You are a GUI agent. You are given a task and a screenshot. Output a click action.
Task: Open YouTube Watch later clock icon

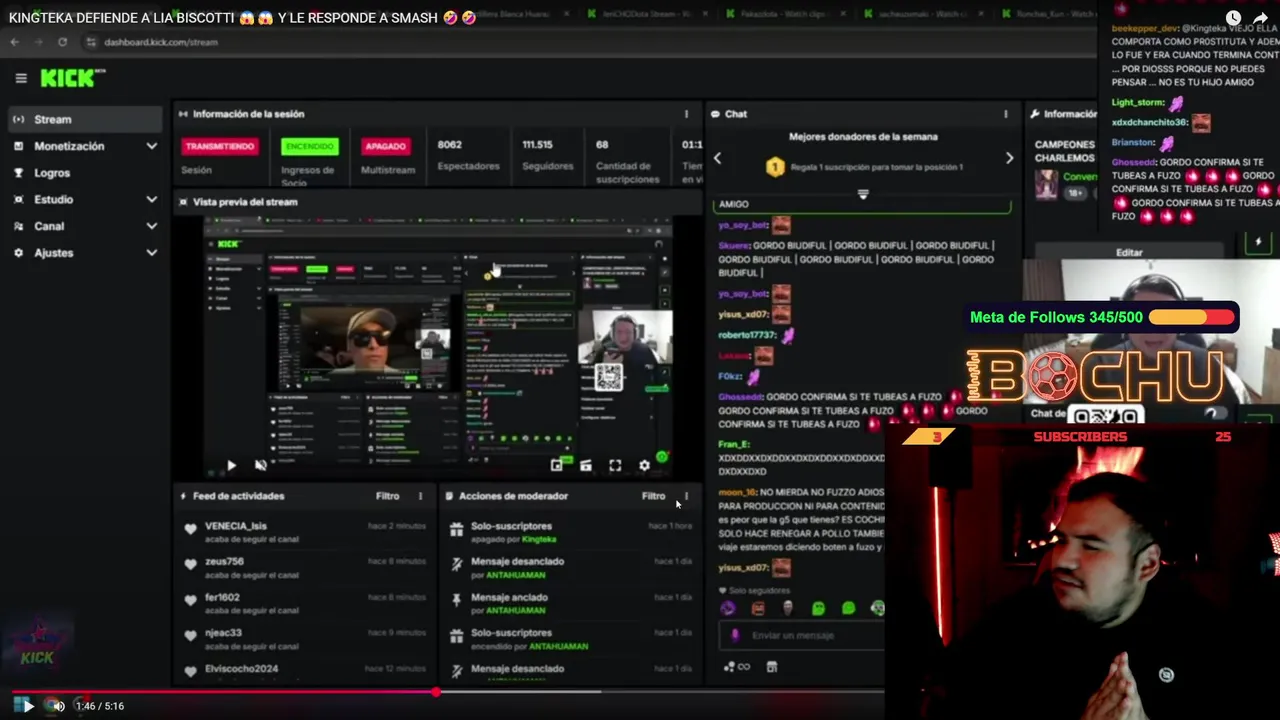pyautogui.click(x=1233, y=18)
